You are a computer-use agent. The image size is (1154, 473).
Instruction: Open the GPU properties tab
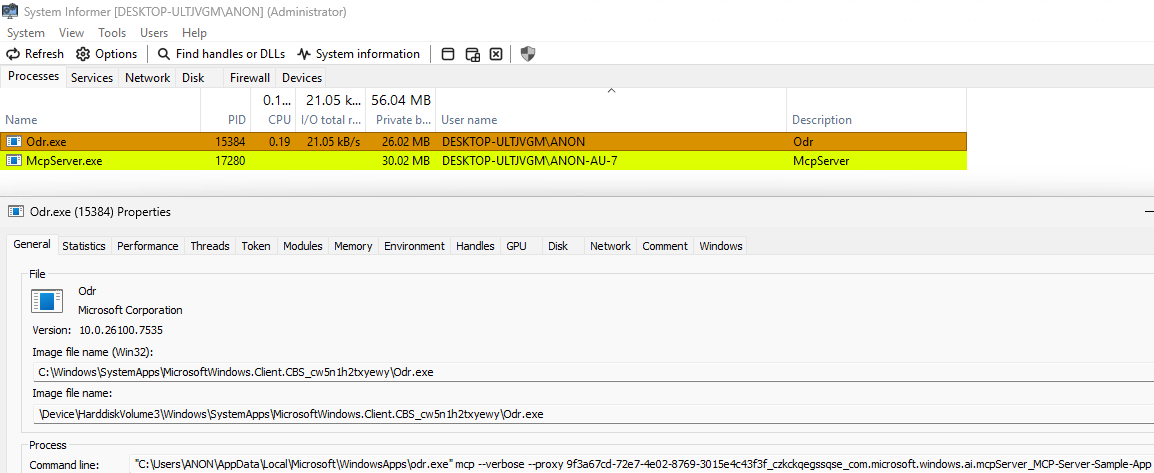[517, 246]
